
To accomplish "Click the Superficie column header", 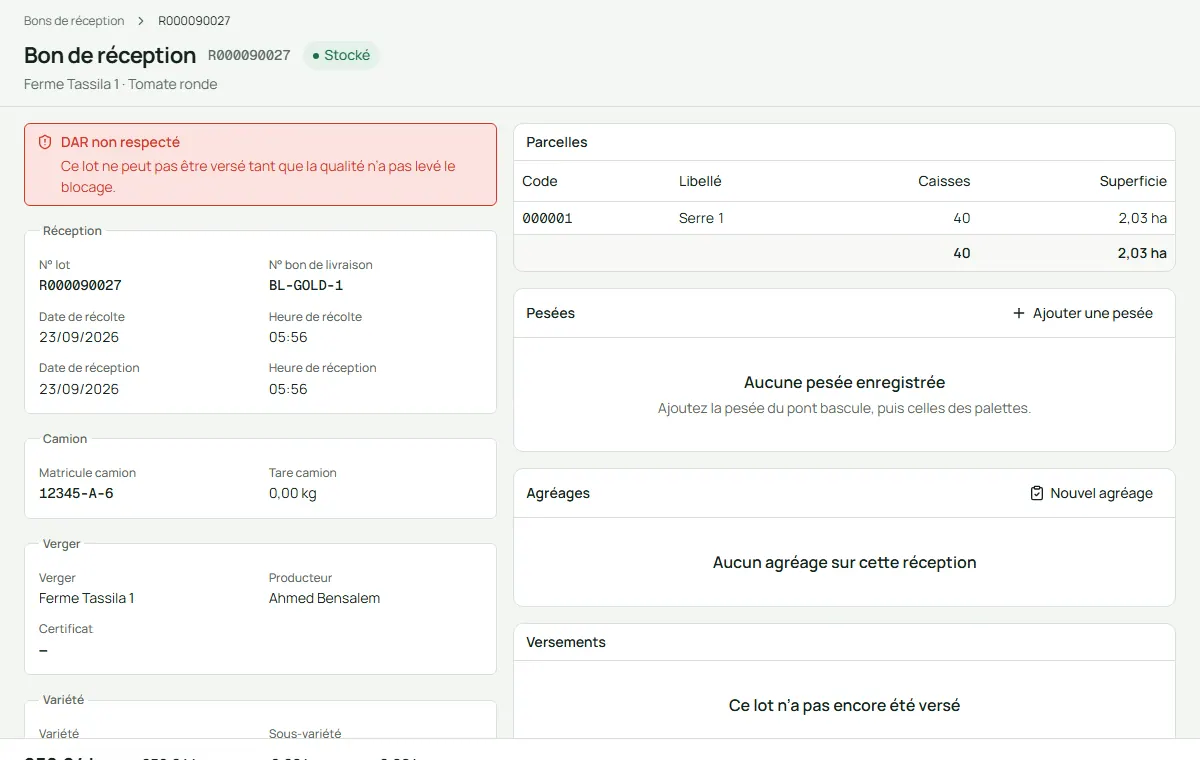I will pyautogui.click(x=1133, y=181).
